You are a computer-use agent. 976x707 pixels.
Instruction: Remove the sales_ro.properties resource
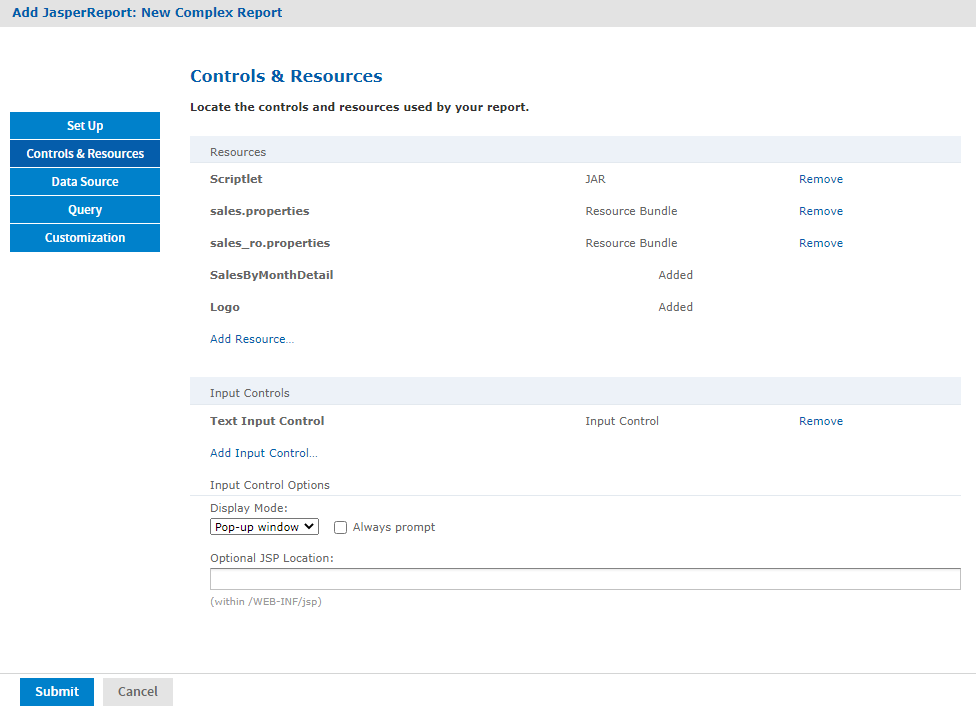[820, 243]
